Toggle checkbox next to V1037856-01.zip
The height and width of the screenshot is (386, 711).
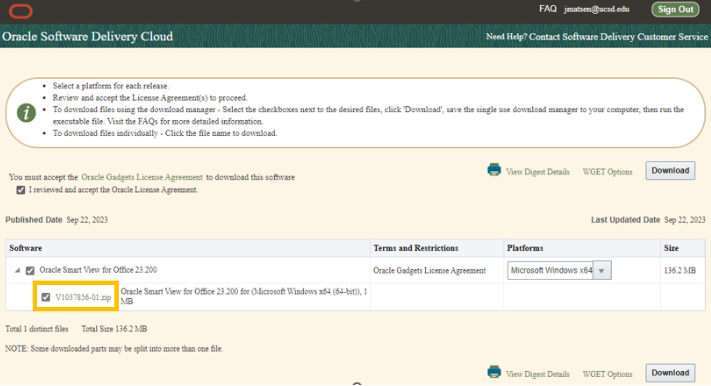click(46, 297)
